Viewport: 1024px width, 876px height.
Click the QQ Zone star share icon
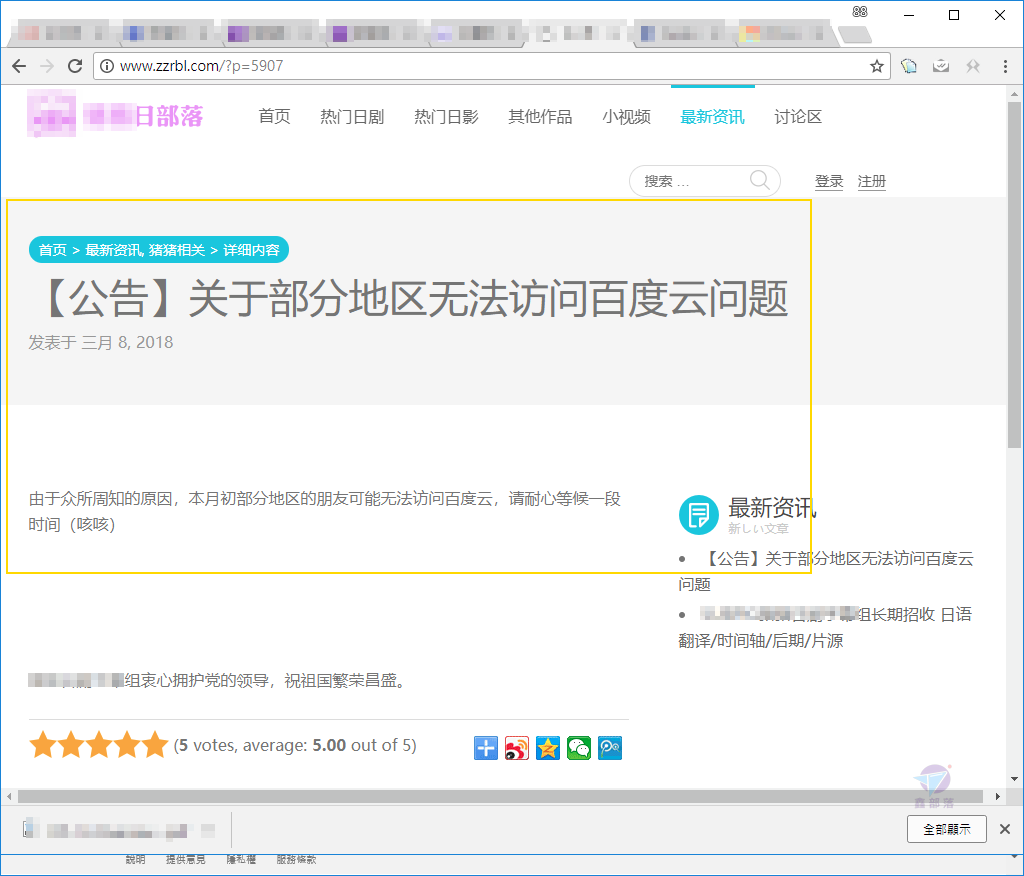[547, 748]
